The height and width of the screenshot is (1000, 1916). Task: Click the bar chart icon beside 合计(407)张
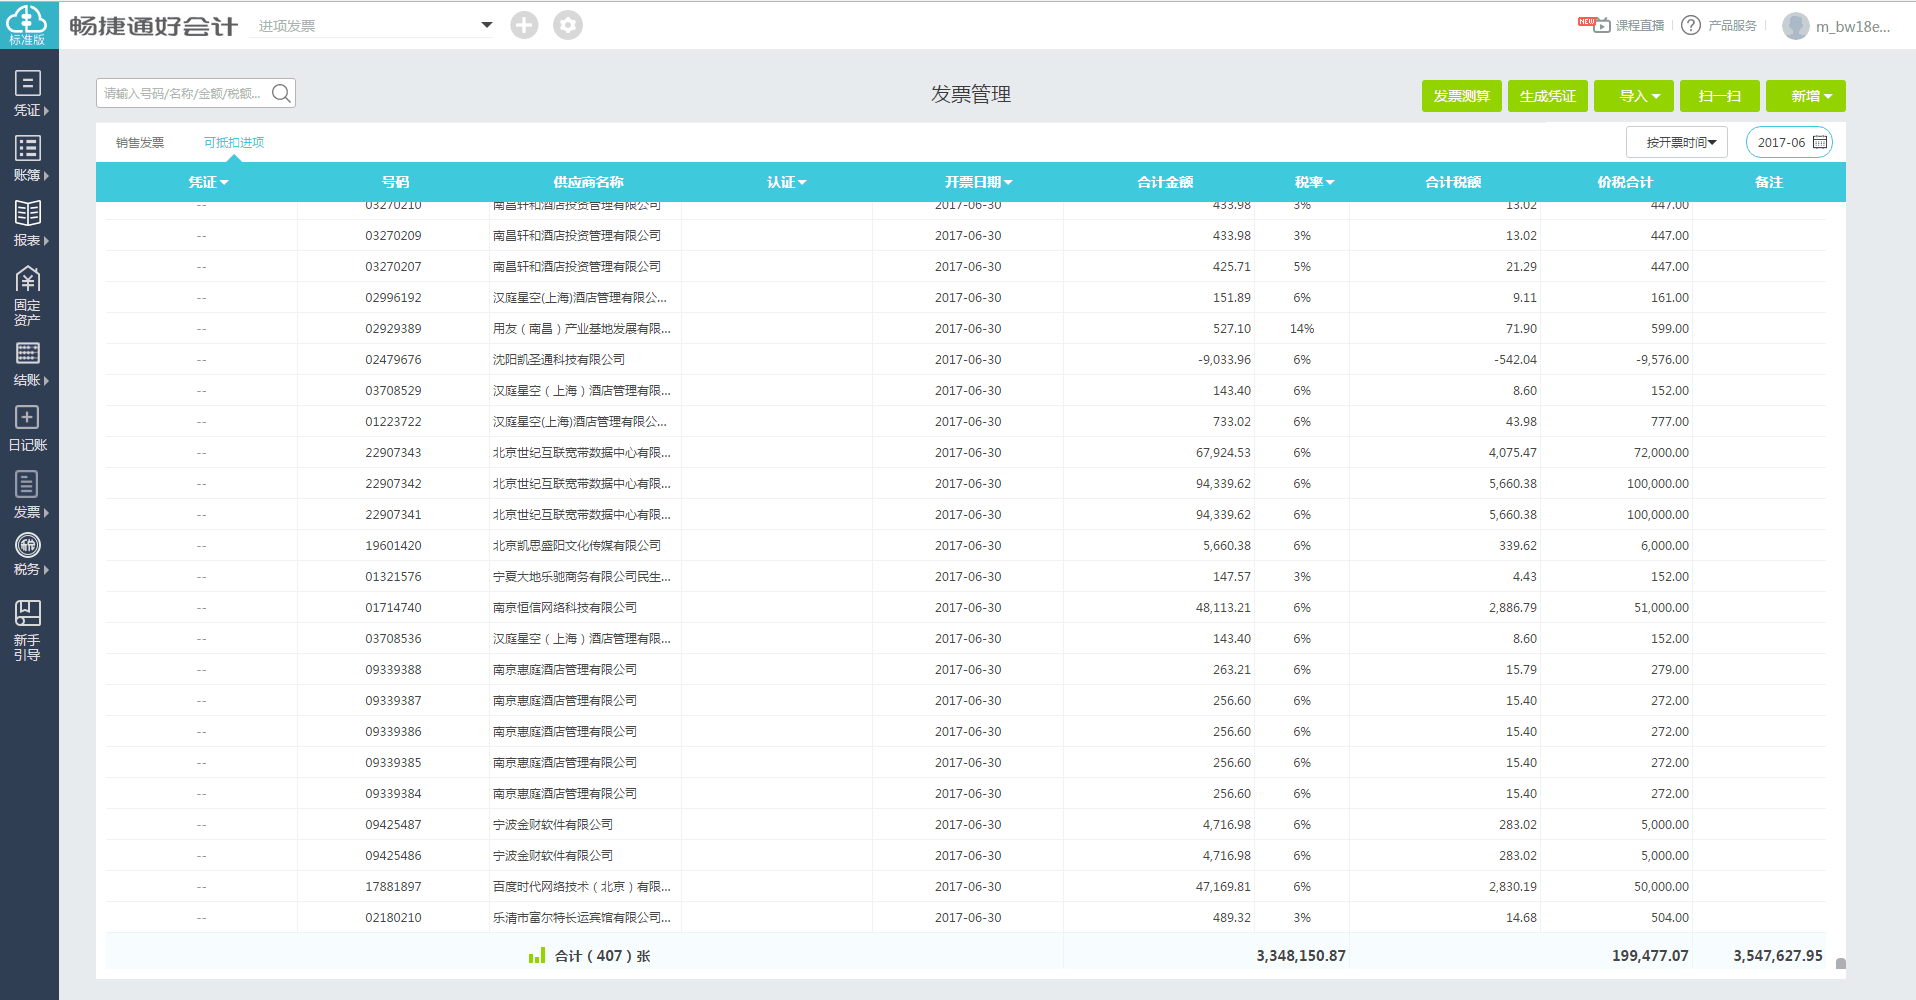(536, 955)
